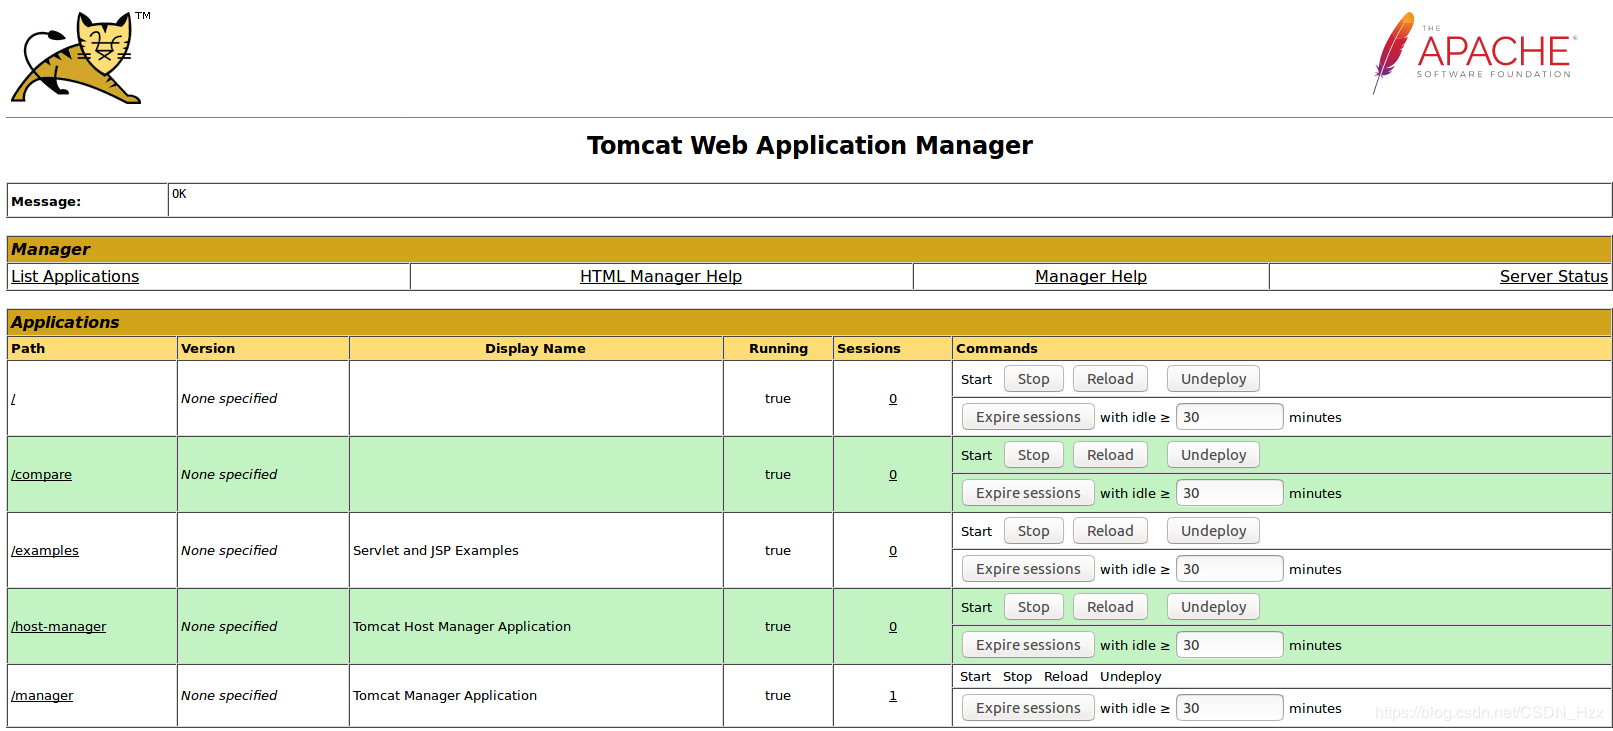Stop the root / application
1613x731 pixels.
click(1034, 379)
